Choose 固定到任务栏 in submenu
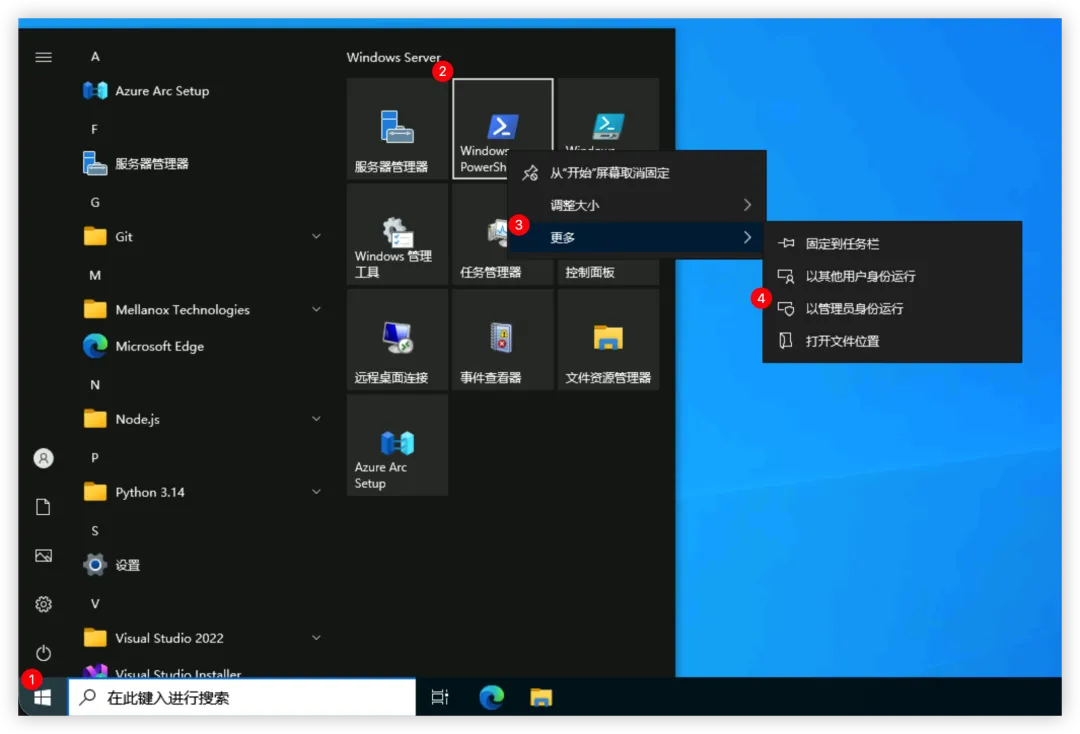Screen dimensions: 1080x734 coord(892,244)
